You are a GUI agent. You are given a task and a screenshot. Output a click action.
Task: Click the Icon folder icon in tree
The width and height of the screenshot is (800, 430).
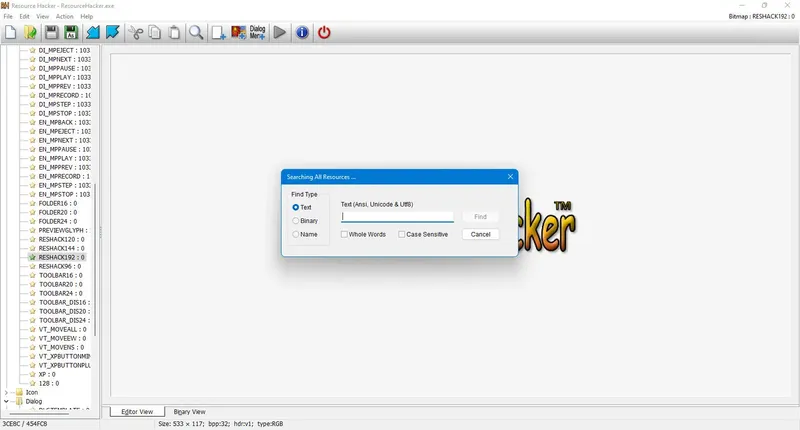(x=19, y=392)
